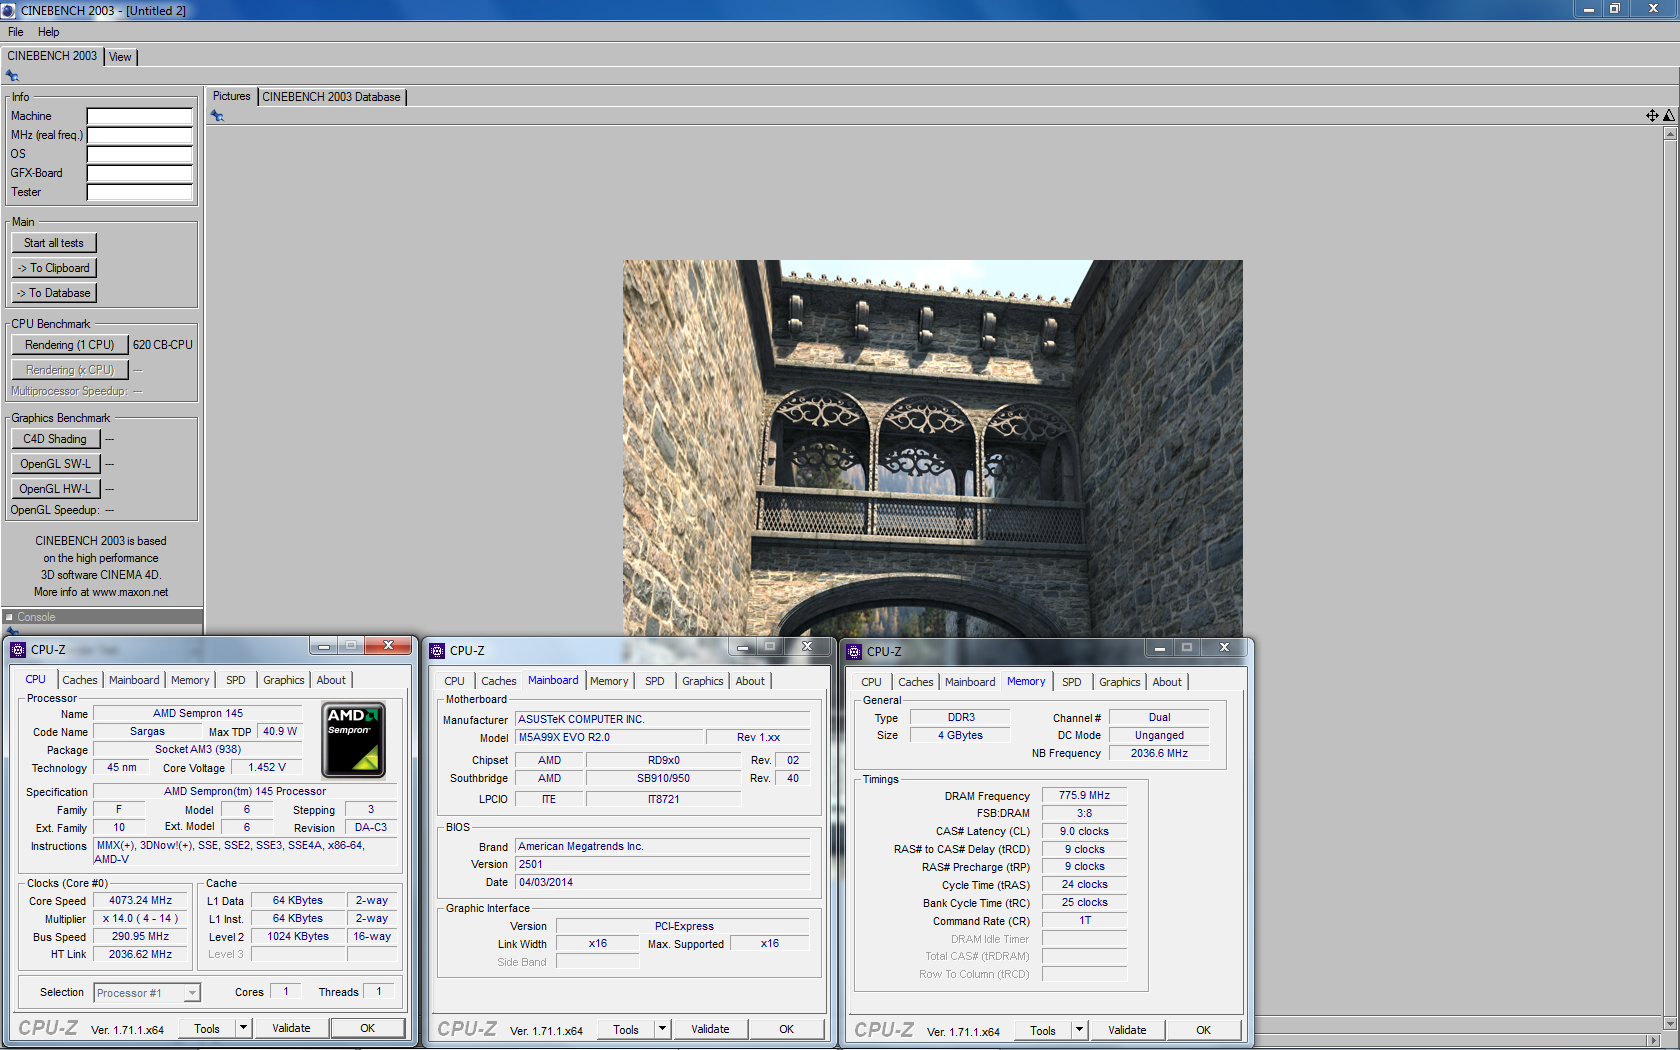Minimize the left CPU-Z window
Screen dimensions: 1680x1050
coord(323,646)
